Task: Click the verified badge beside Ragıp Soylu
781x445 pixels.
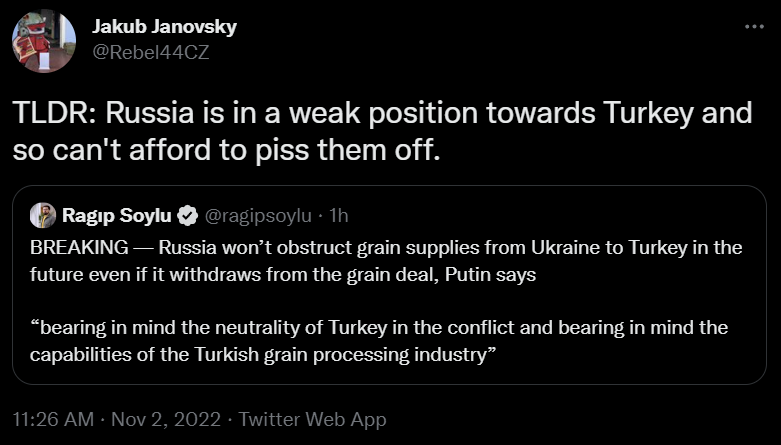Action: click(187, 215)
